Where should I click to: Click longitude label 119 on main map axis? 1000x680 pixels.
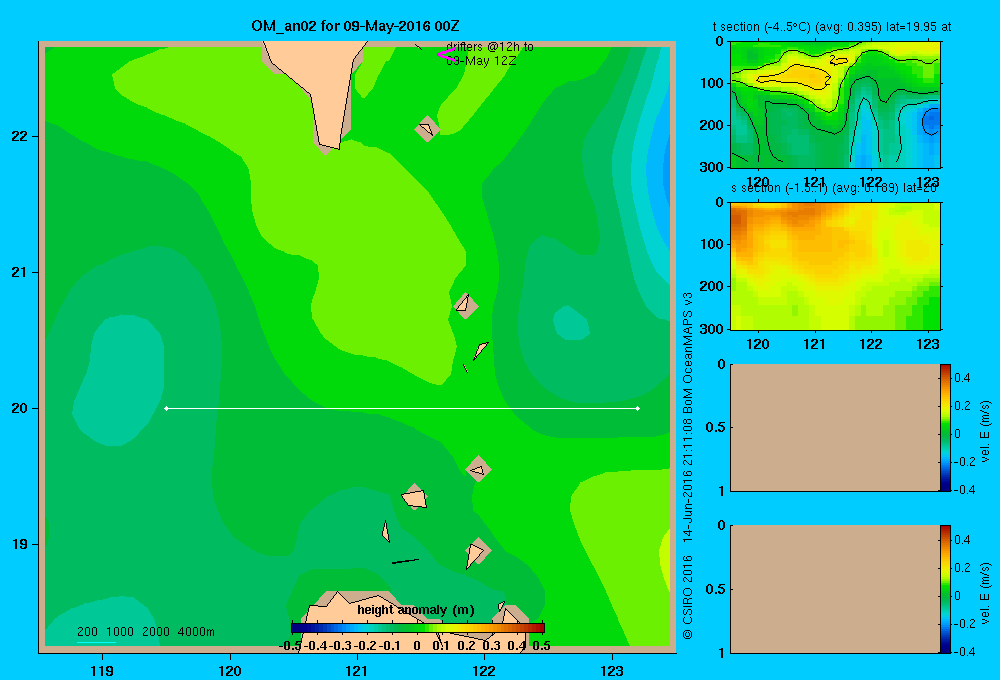[102, 670]
